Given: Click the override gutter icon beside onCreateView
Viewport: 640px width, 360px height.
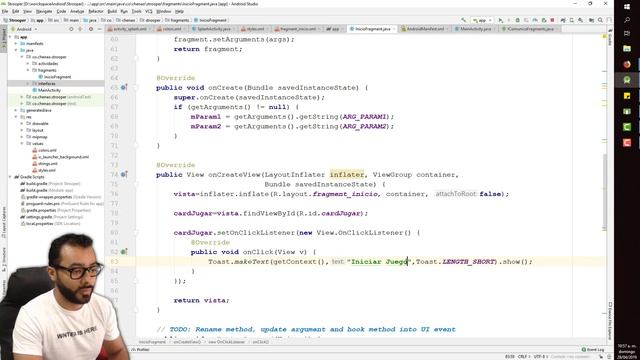Looking at the screenshot, I should (124, 174).
